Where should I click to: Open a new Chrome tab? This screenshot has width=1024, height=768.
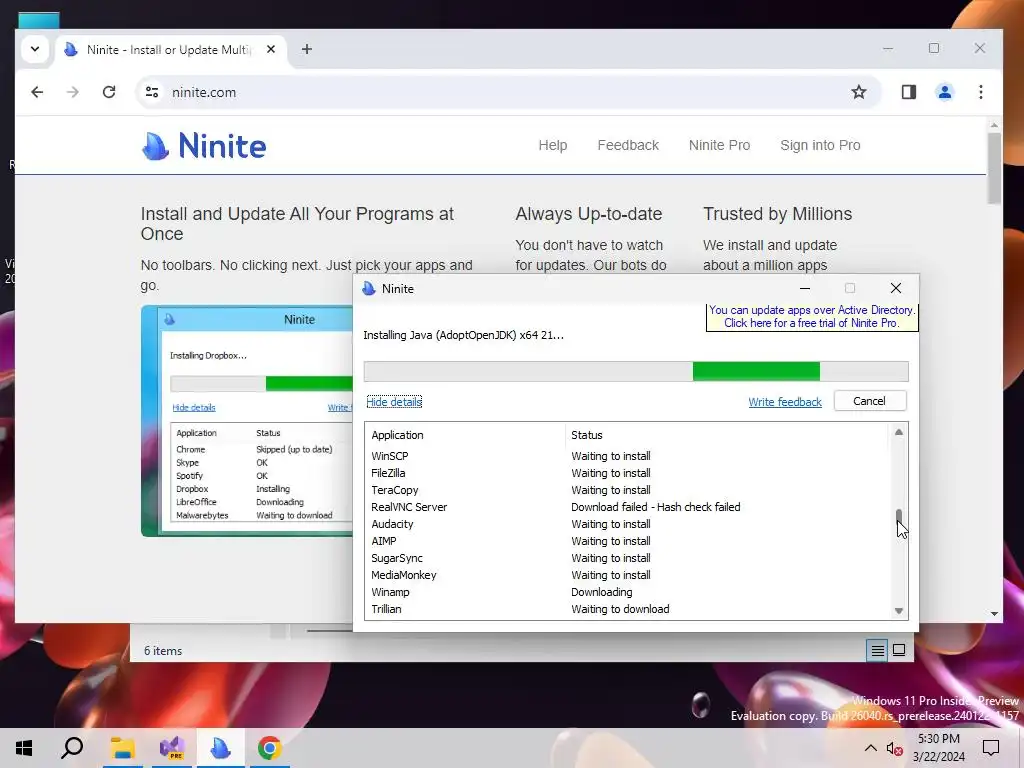point(306,49)
